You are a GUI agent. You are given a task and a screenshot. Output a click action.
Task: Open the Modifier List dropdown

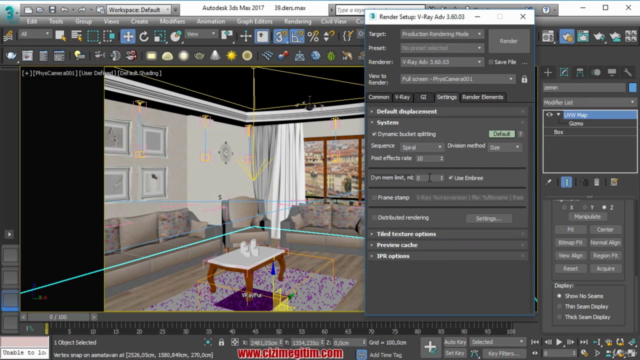click(x=589, y=102)
